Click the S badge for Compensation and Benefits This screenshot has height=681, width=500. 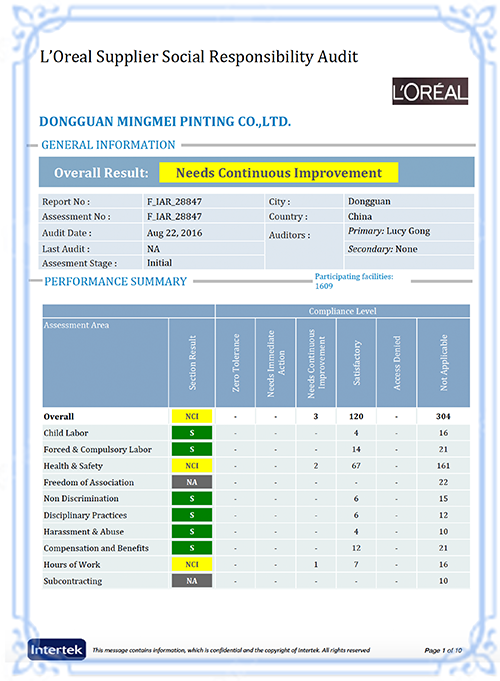click(192, 548)
